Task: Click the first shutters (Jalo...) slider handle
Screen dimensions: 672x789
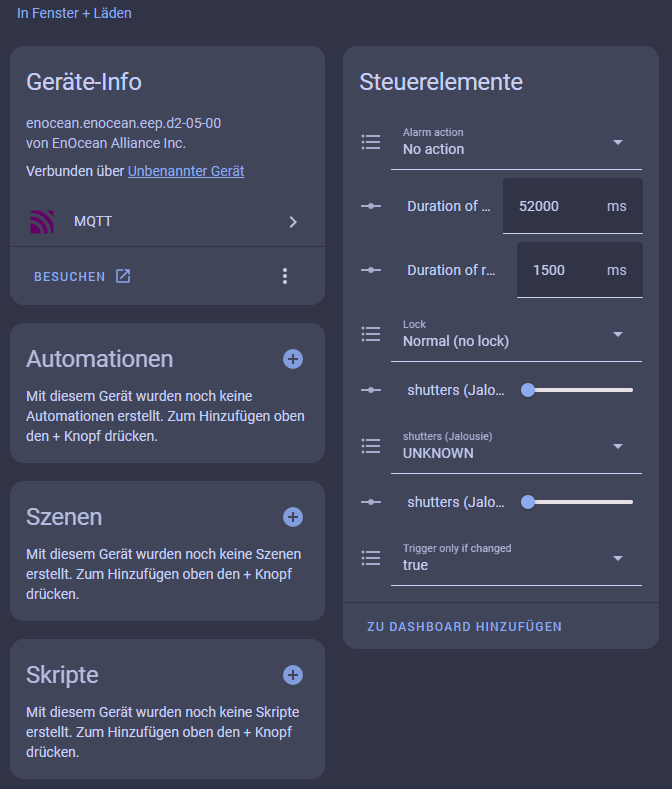Action: tap(528, 390)
